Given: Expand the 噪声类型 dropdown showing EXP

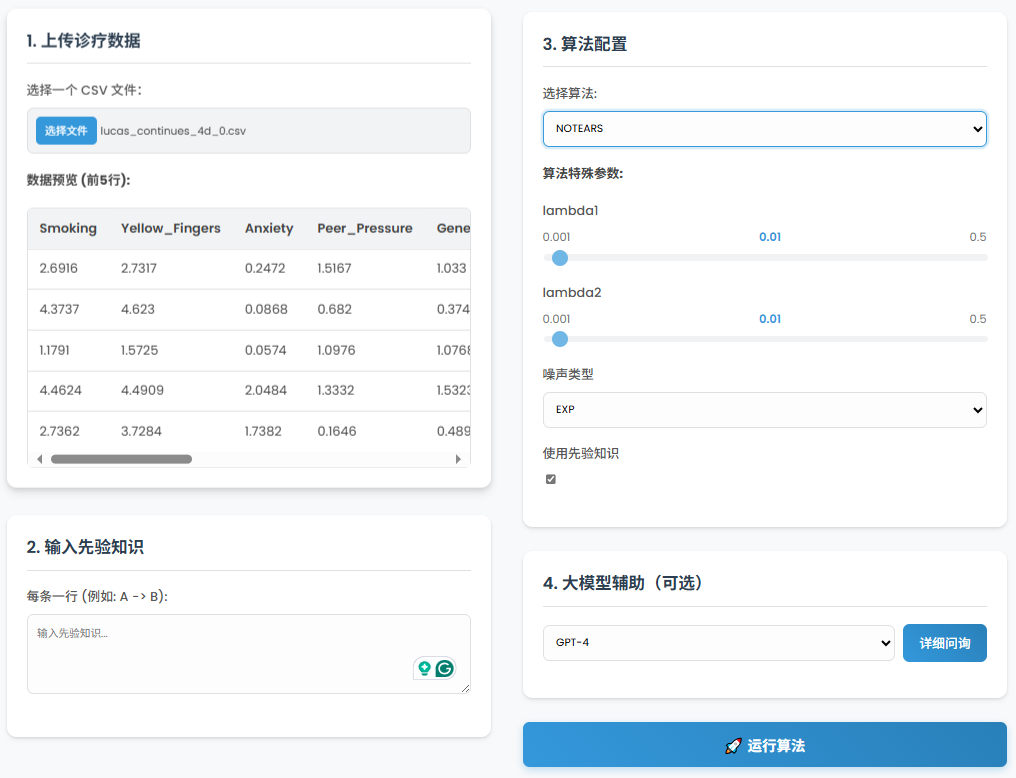Looking at the screenshot, I should coord(764,410).
